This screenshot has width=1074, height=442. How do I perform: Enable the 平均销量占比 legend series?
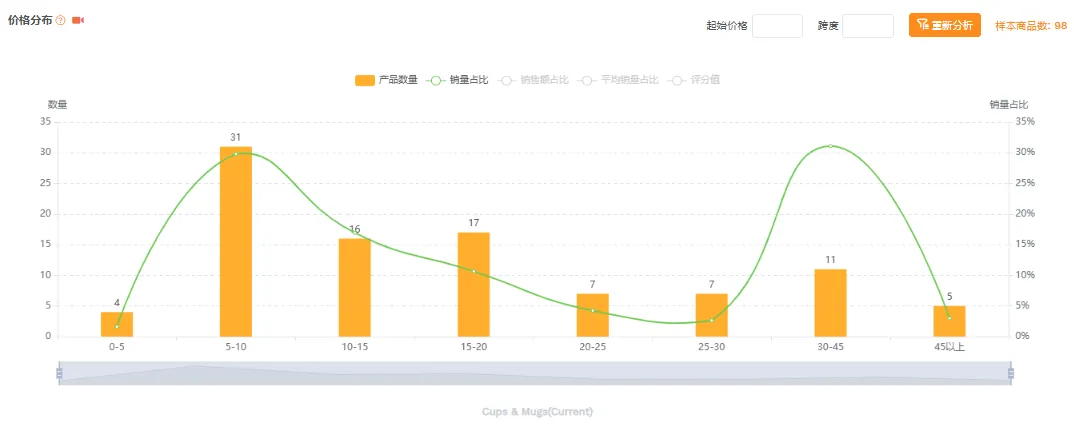click(x=618, y=80)
